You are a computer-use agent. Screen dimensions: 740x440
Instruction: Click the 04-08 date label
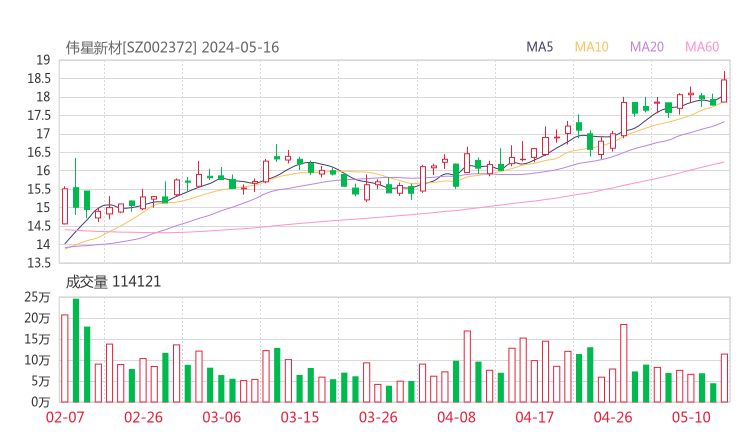(x=456, y=417)
